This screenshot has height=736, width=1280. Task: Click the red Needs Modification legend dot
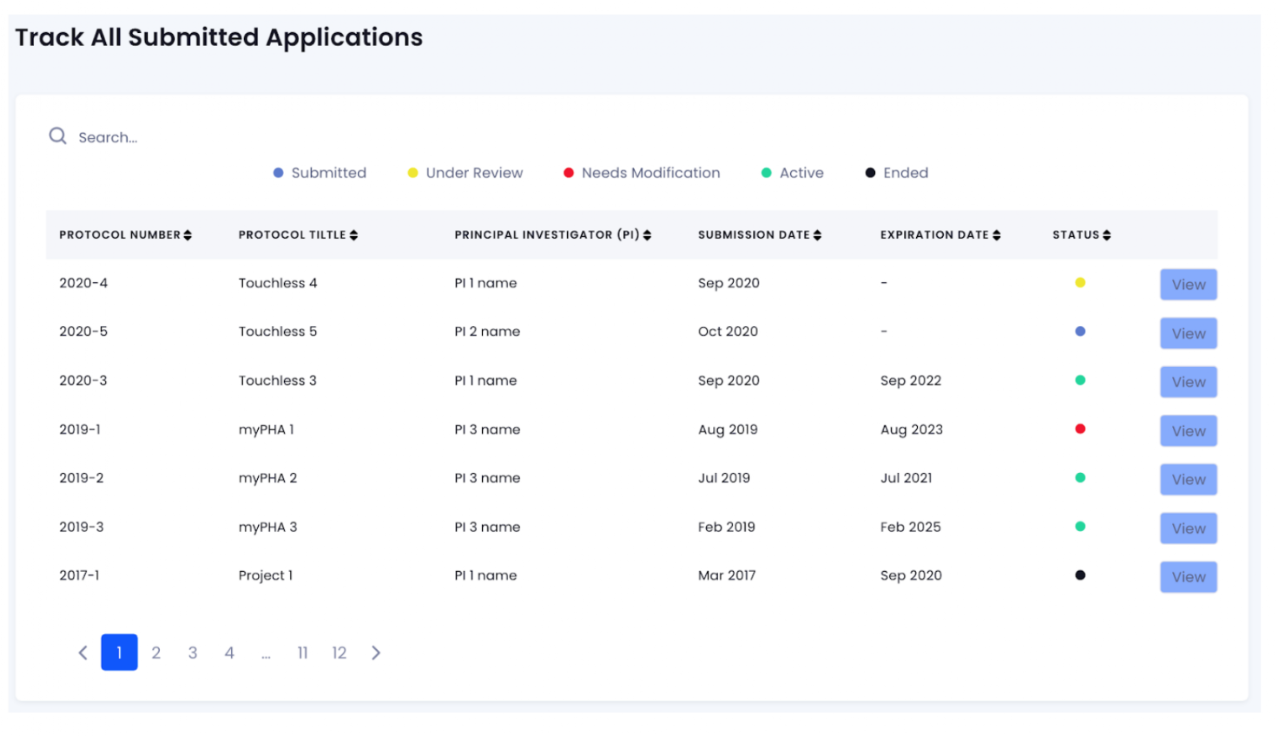[568, 173]
